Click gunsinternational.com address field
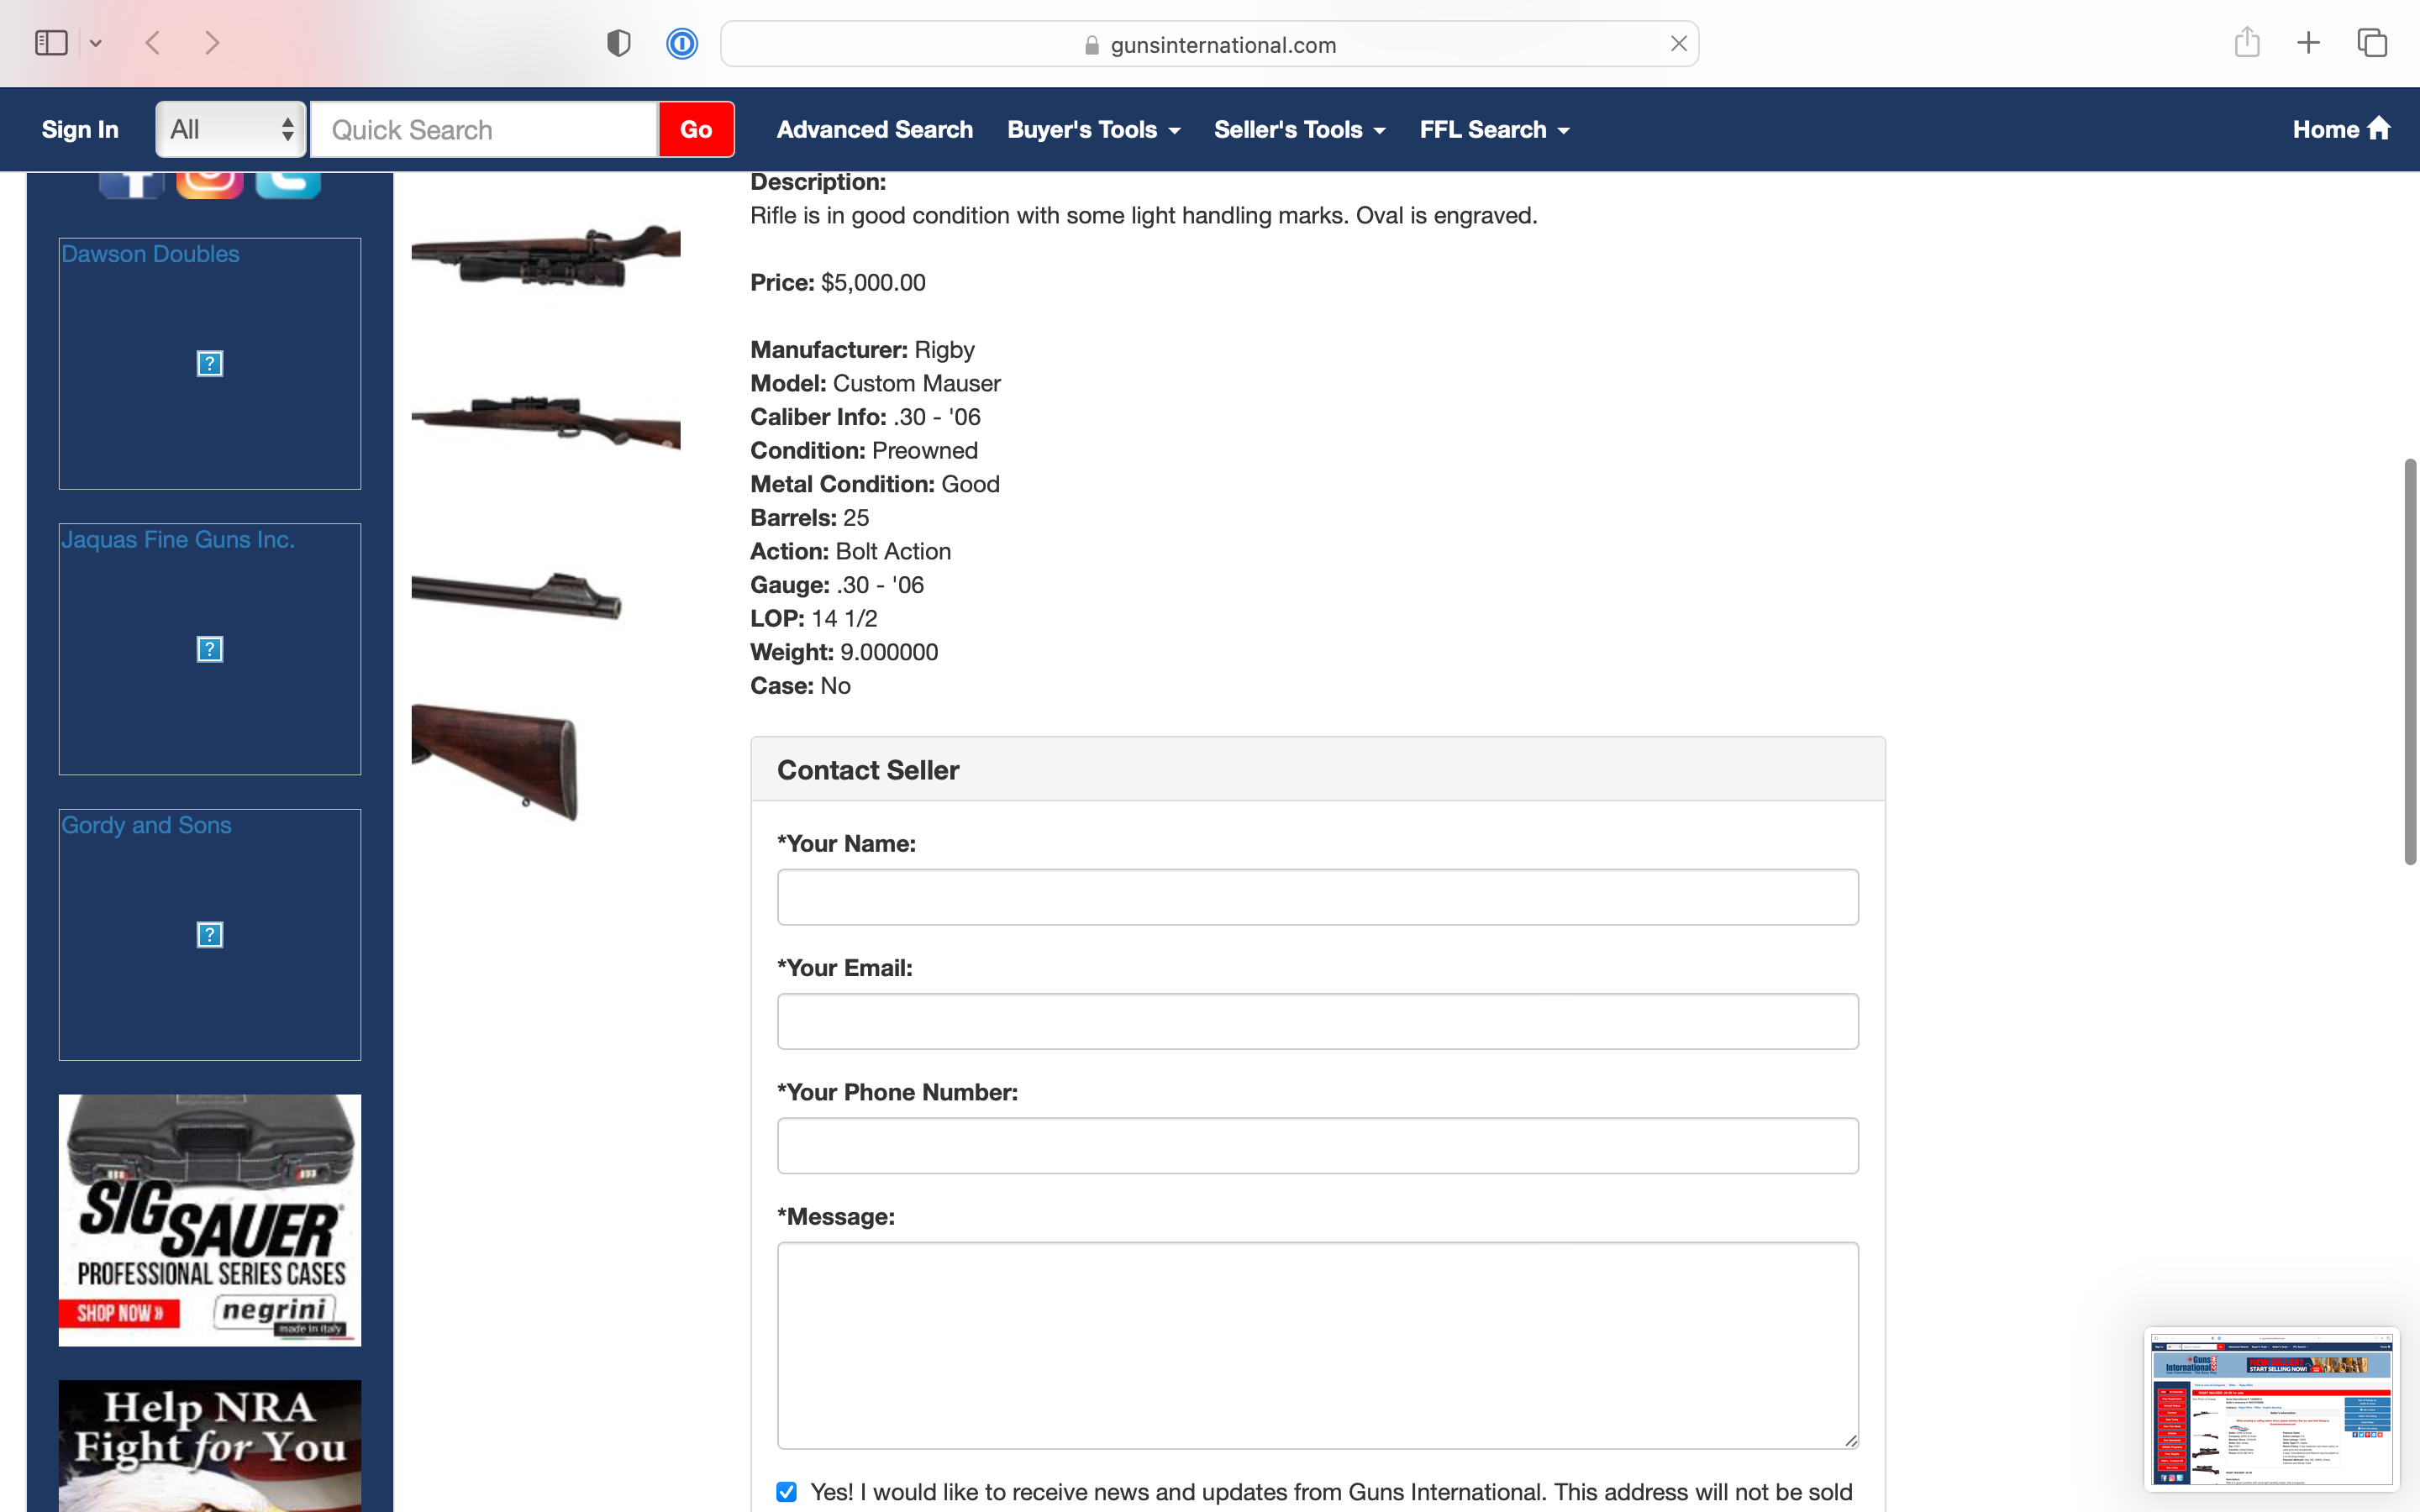The height and width of the screenshot is (1512, 2420). [1209, 44]
